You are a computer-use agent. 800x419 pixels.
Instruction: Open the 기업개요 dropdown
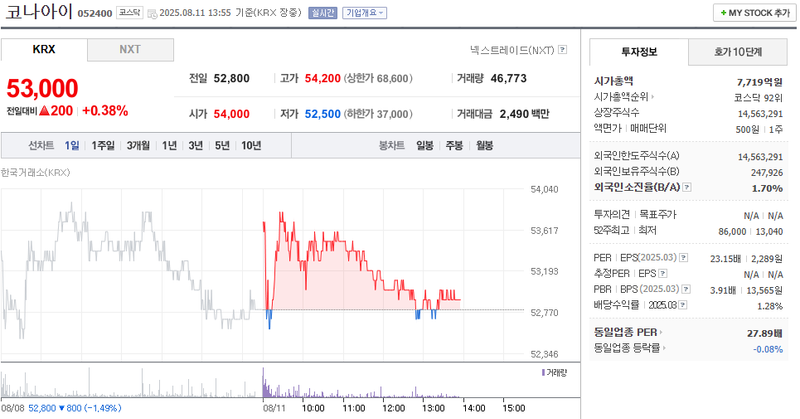[x=365, y=13]
